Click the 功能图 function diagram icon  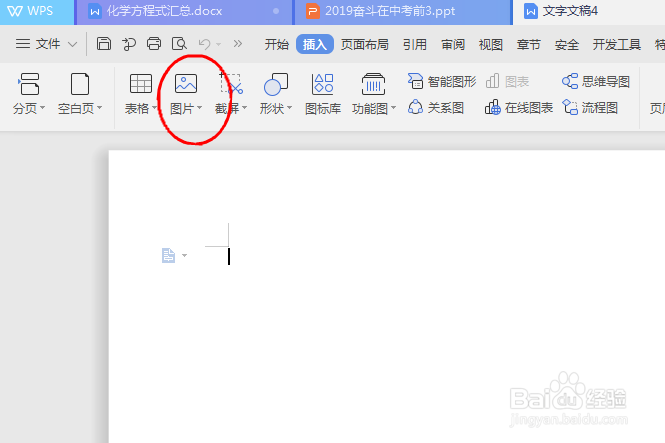(373, 84)
